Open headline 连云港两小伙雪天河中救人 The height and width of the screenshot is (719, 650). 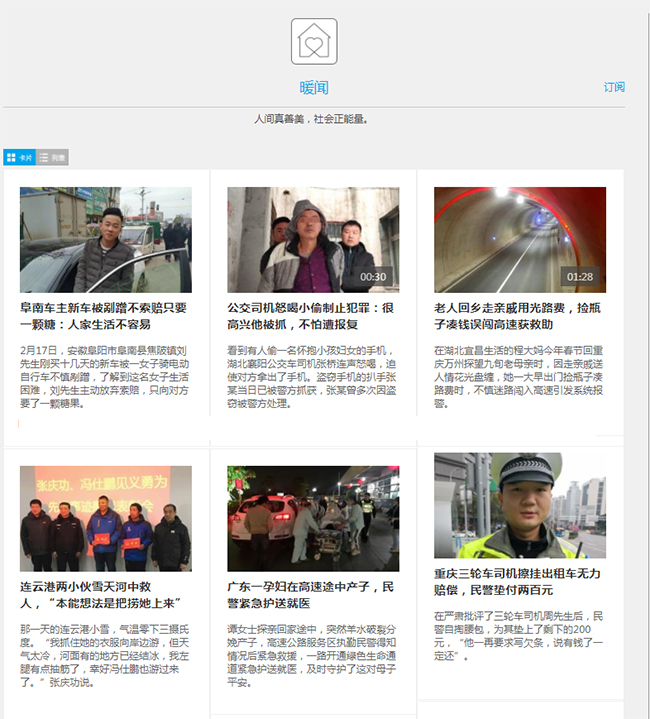(x=100, y=595)
